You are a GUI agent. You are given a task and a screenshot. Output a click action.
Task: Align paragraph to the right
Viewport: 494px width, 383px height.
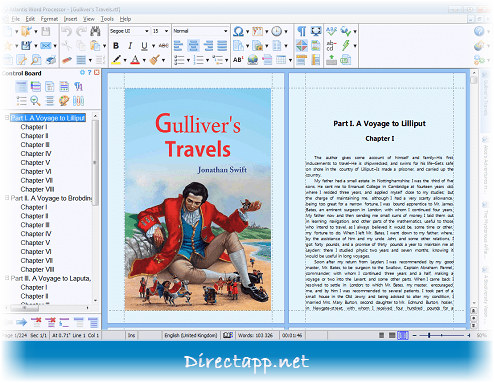point(208,46)
